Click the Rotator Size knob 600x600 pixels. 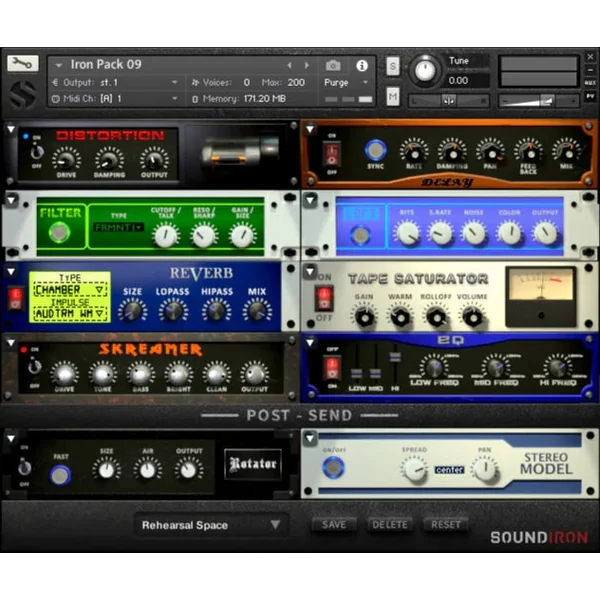point(106,470)
